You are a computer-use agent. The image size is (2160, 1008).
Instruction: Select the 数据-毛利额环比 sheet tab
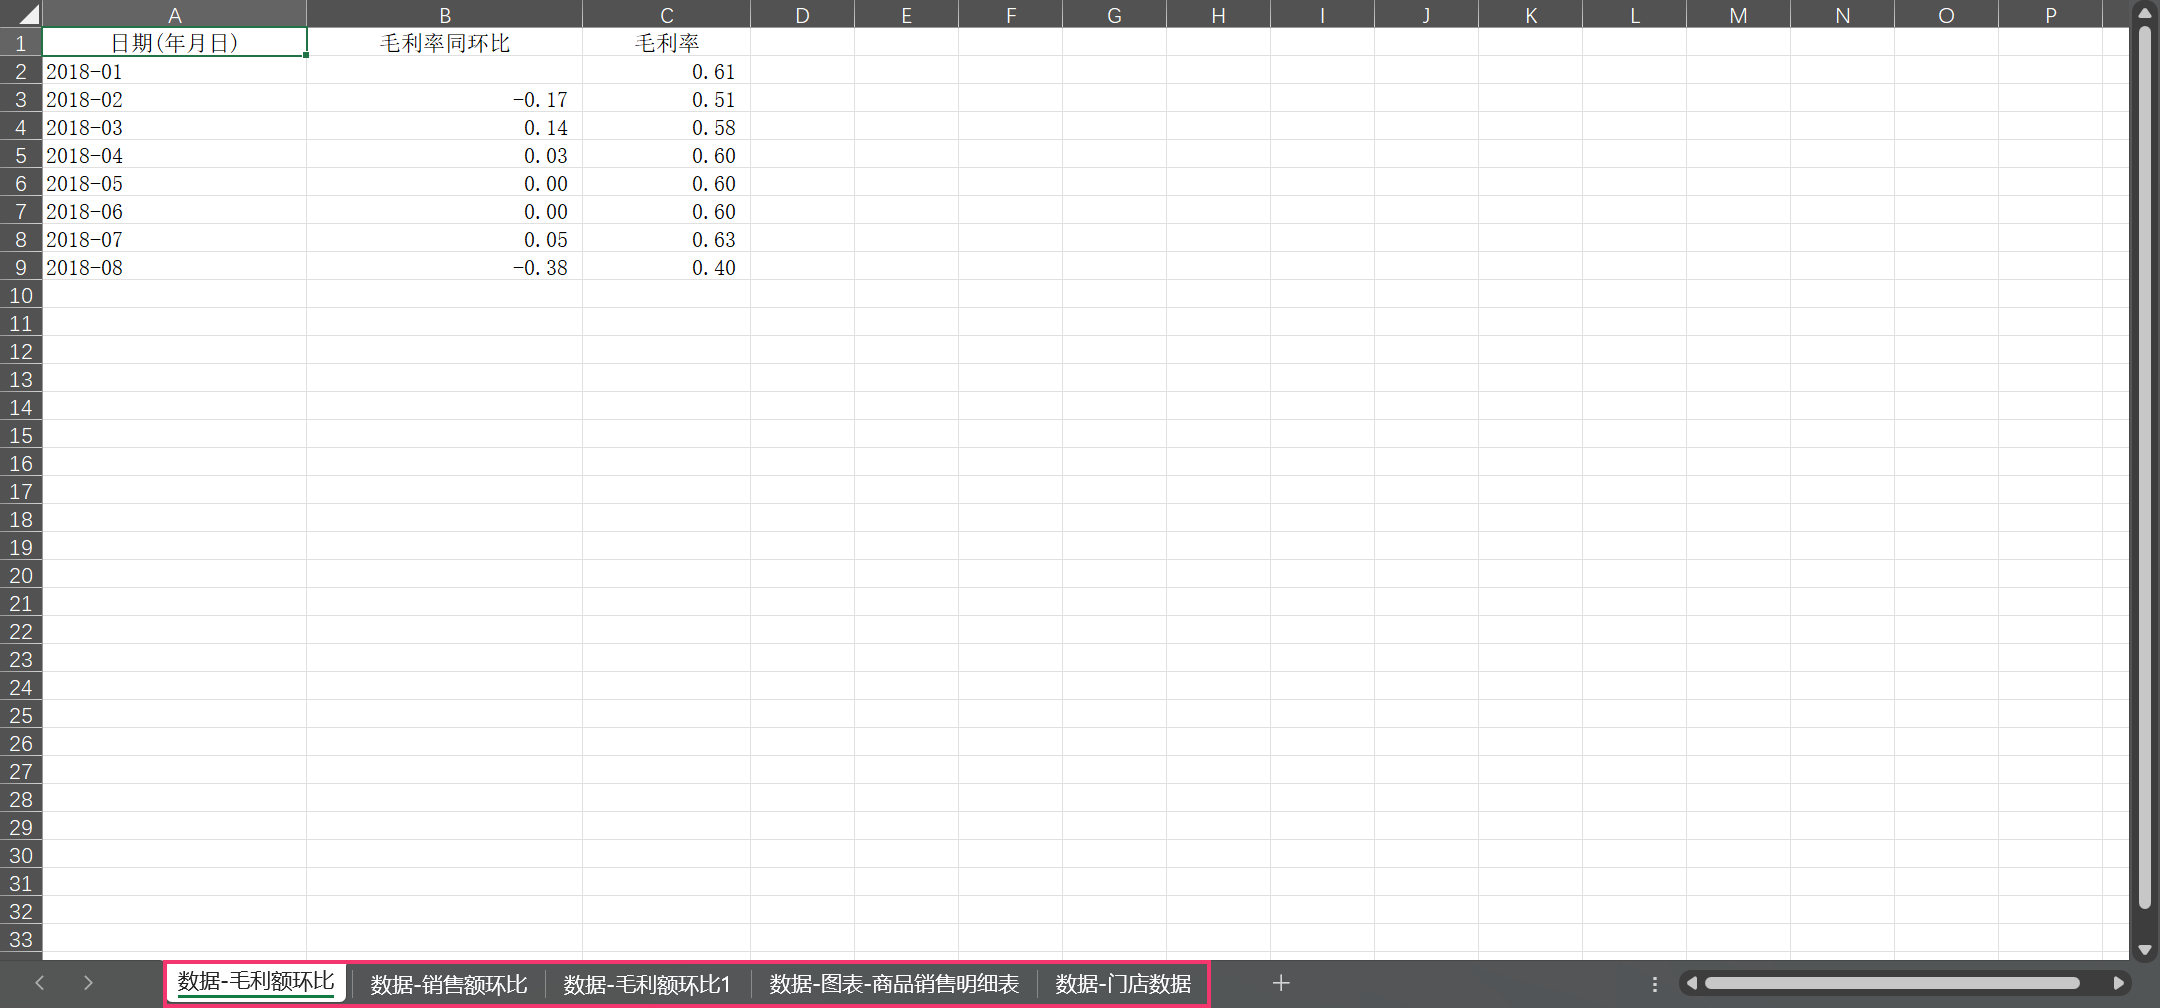(x=256, y=983)
